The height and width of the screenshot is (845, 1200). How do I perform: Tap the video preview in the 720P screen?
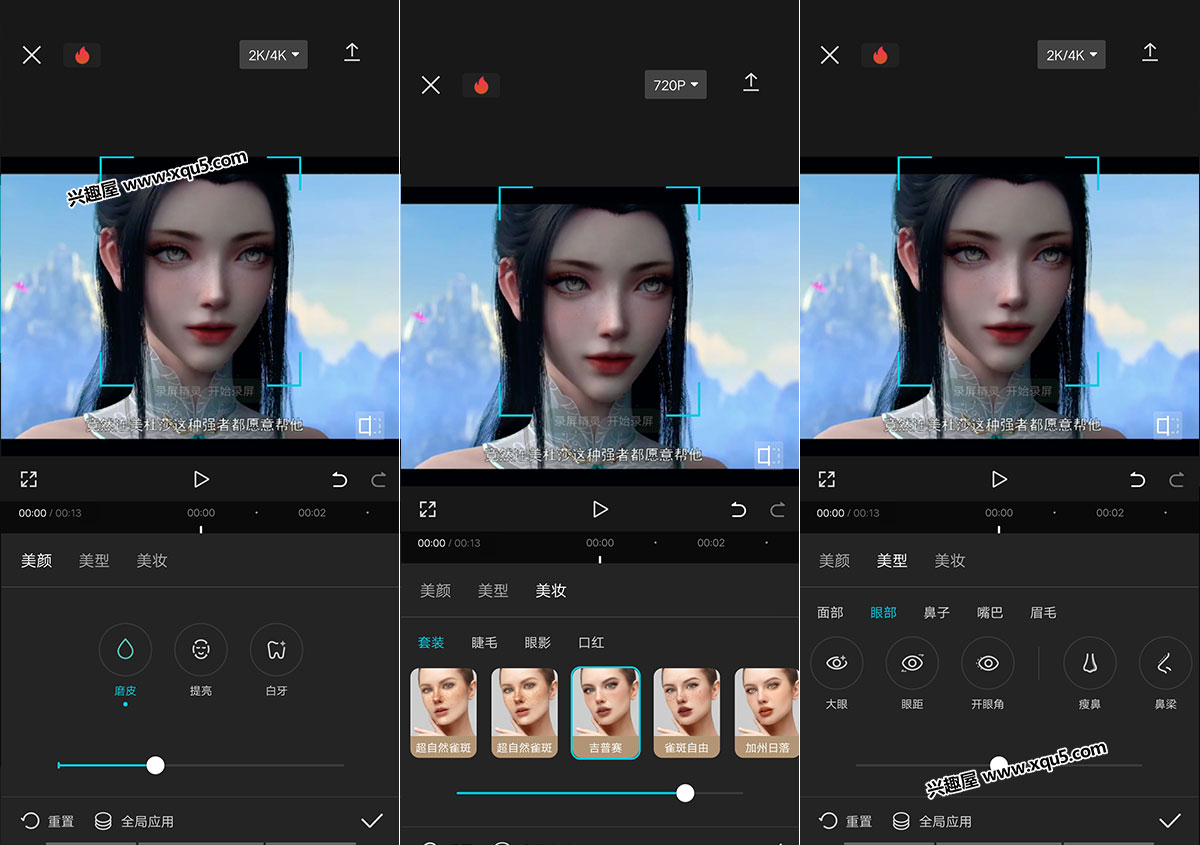[600, 336]
